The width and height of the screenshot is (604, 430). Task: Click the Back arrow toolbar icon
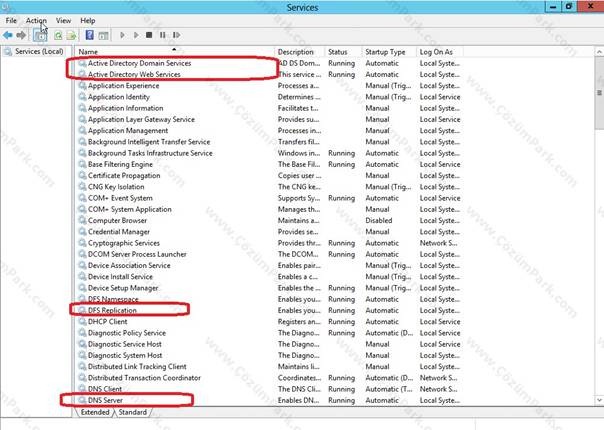tap(7, 35)
